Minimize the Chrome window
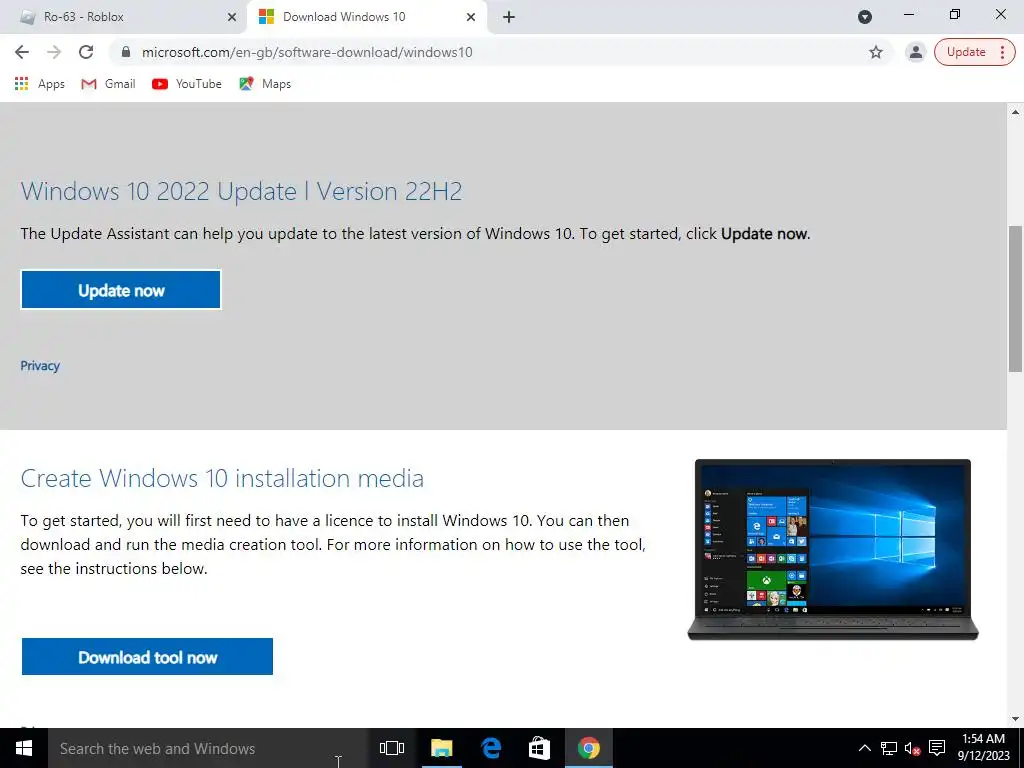 [x=908, y=14]
